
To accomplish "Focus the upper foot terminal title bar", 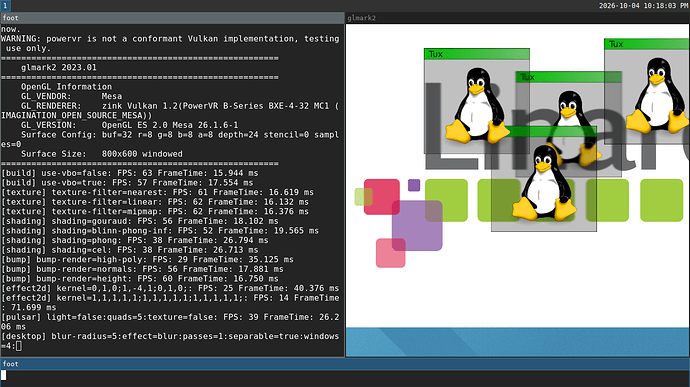I will pyautogui.click(x=172, y=18).
